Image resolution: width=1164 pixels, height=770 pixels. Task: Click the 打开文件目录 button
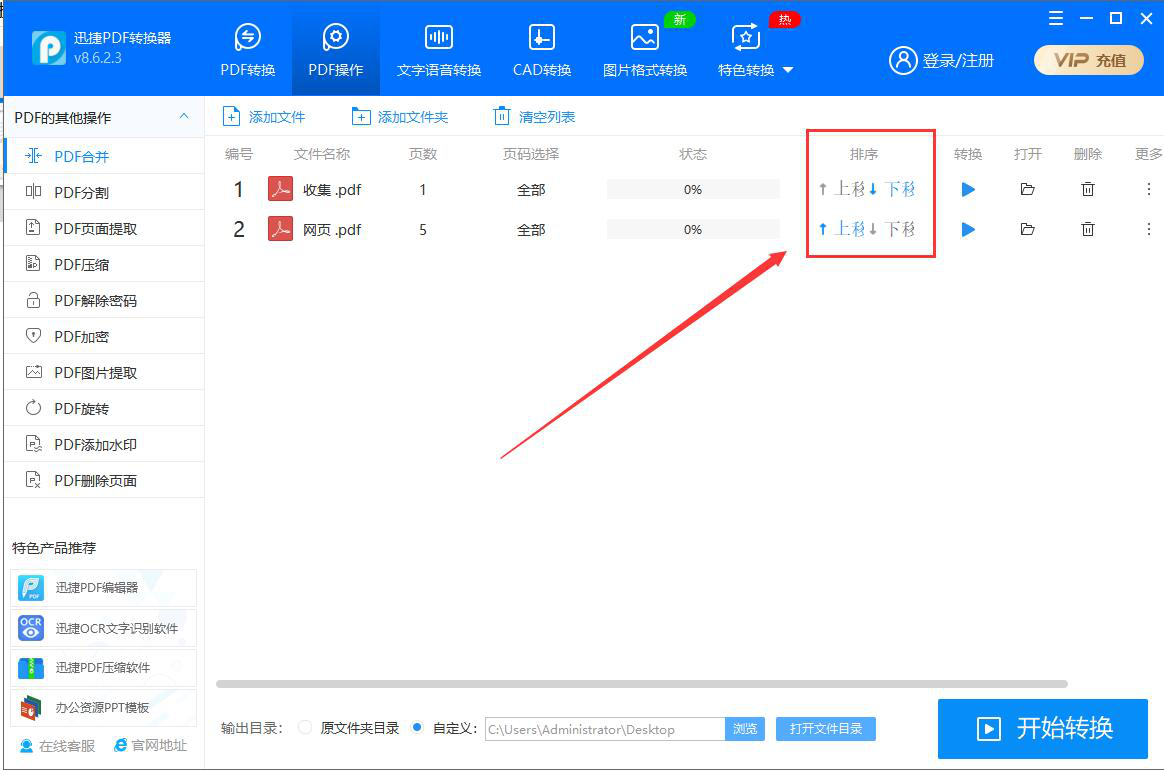(825, 729)
